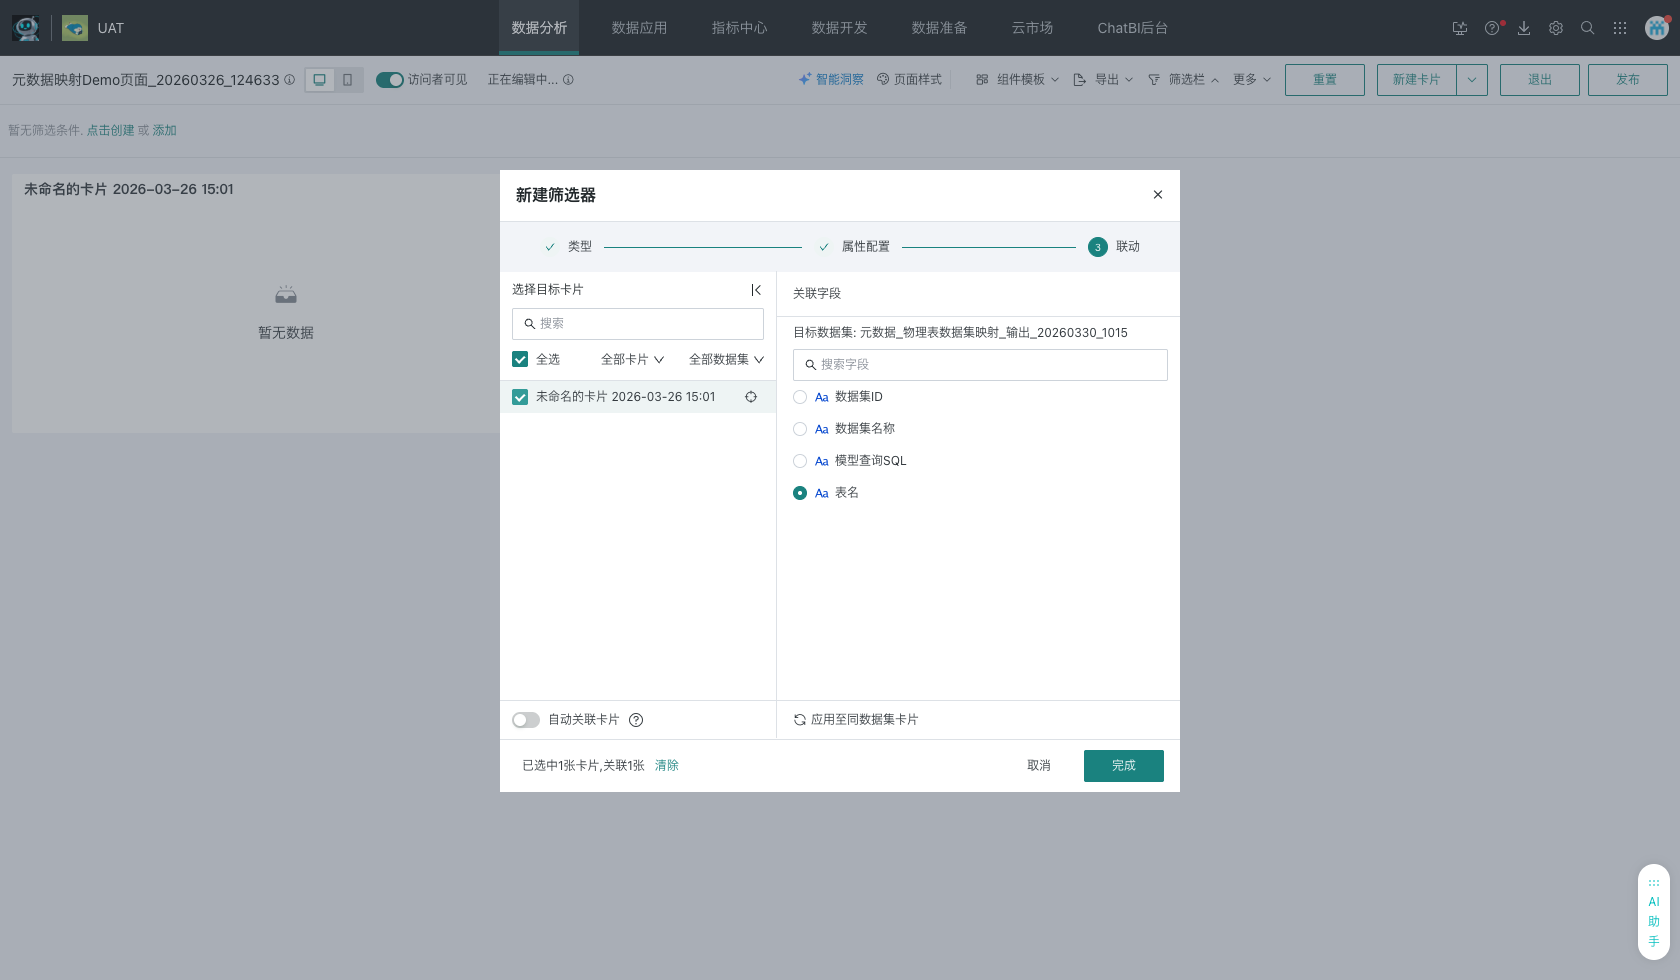Click the refresh icon beside 应用至同数据集卡片
The width and height of the screenshot is (1680, 980).
(x=799, y=719)
